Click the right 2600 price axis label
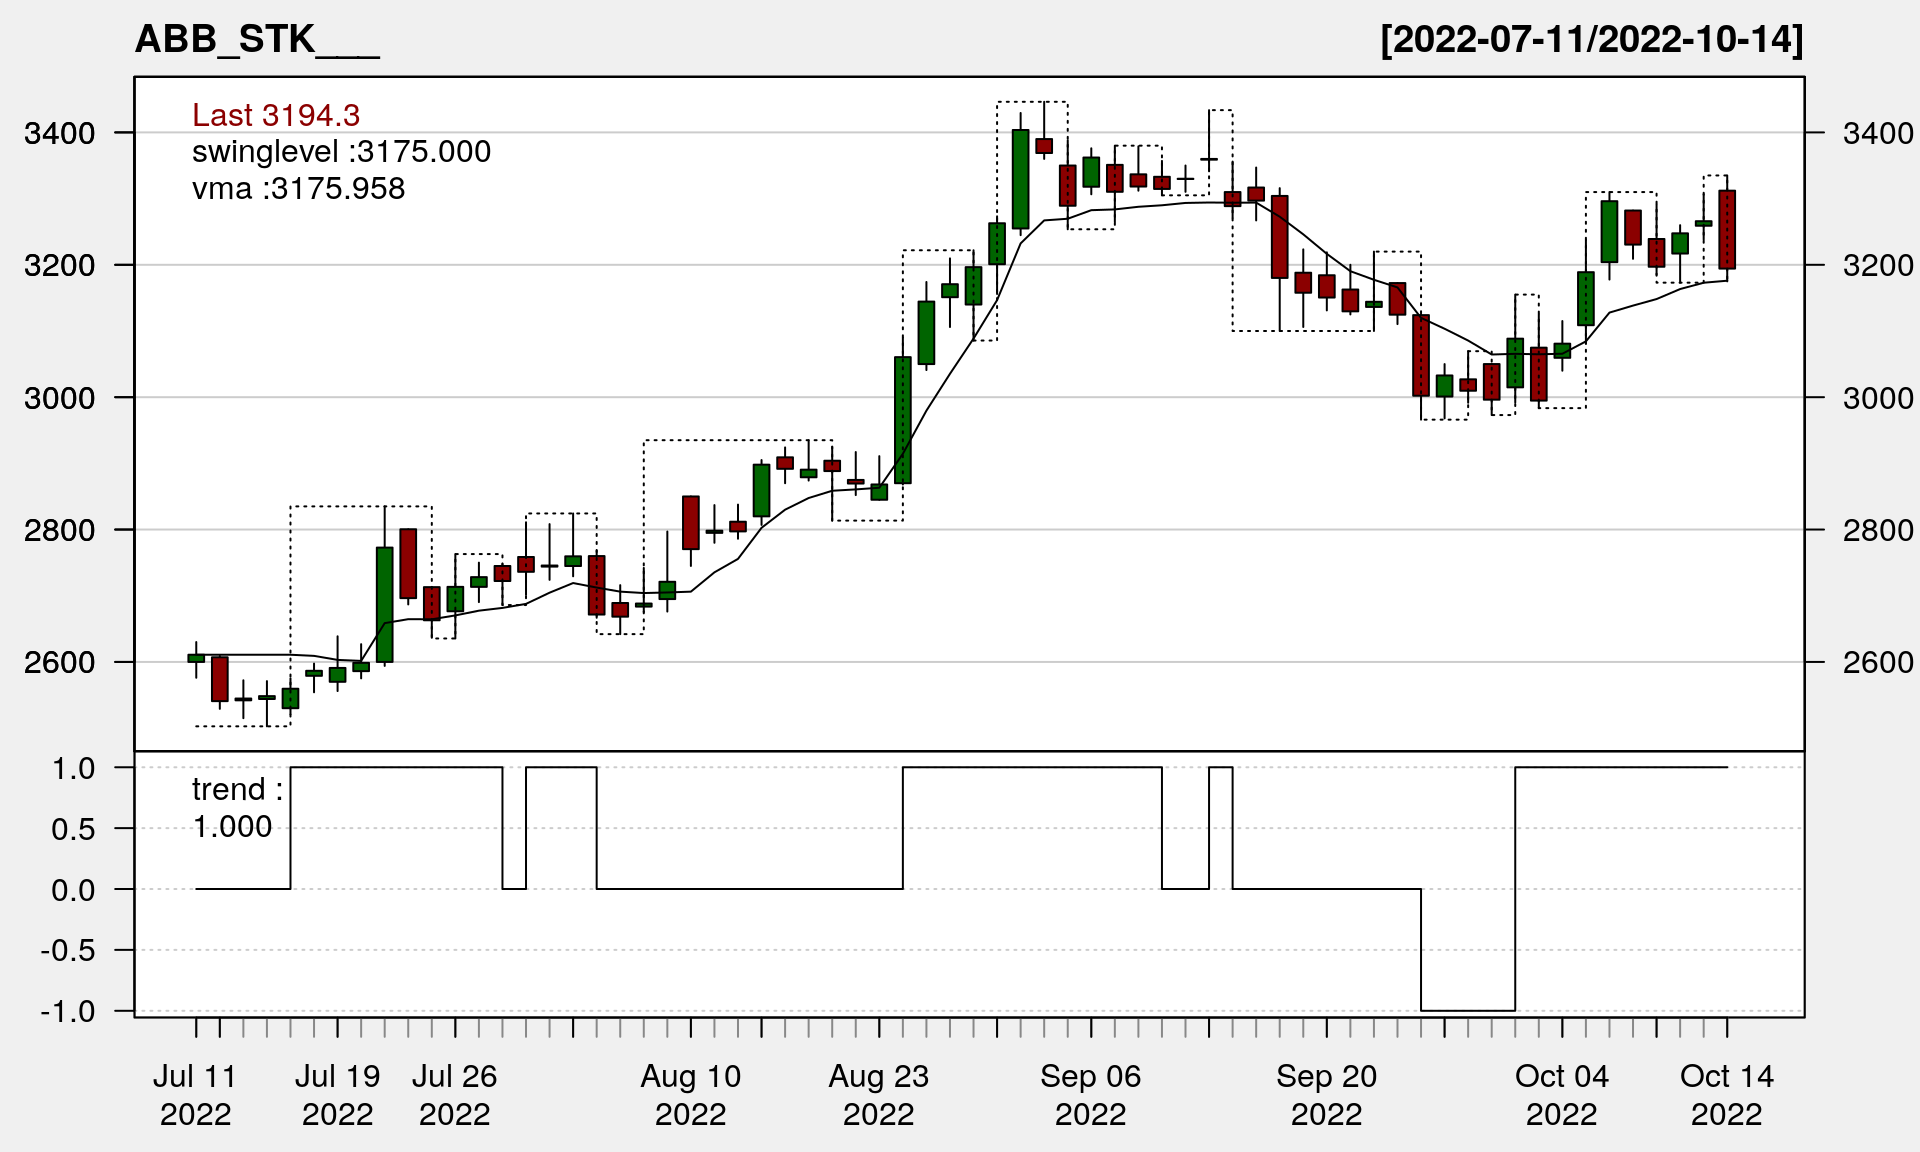The height and width of the screenshot is (1152, 1920). (1877, 662)
